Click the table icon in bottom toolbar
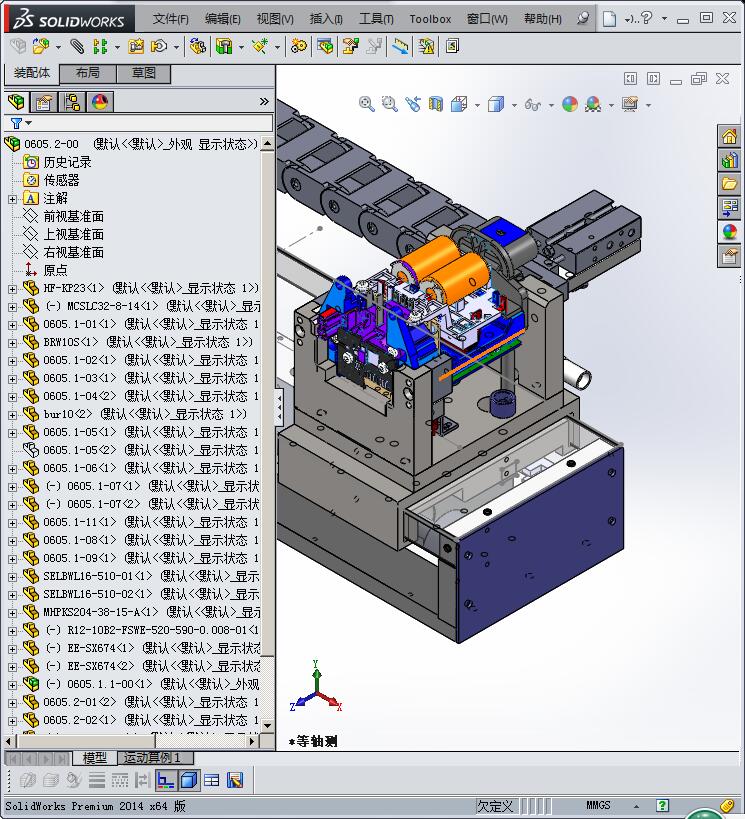This screenshot has height=819, width=745. point(212,780)
